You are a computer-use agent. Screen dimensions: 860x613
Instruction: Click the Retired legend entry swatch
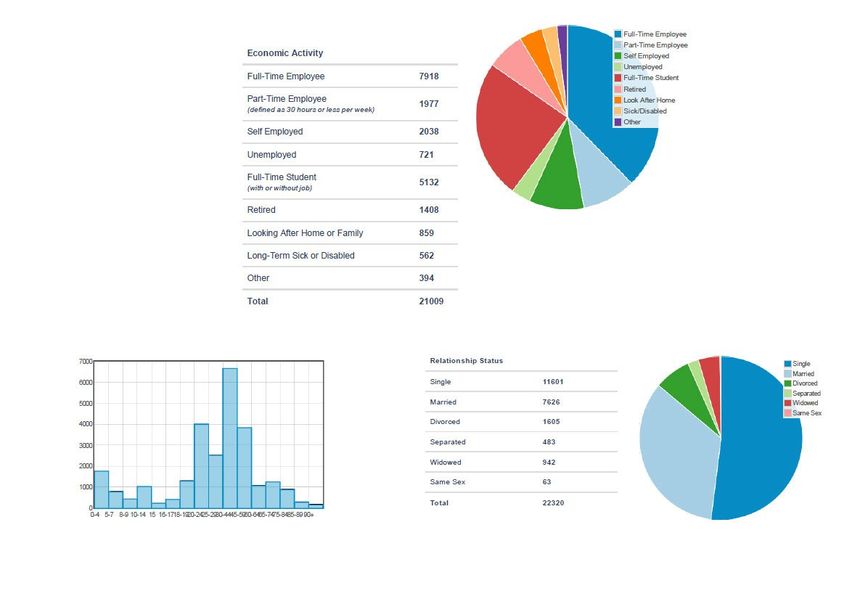coord(618,90)
